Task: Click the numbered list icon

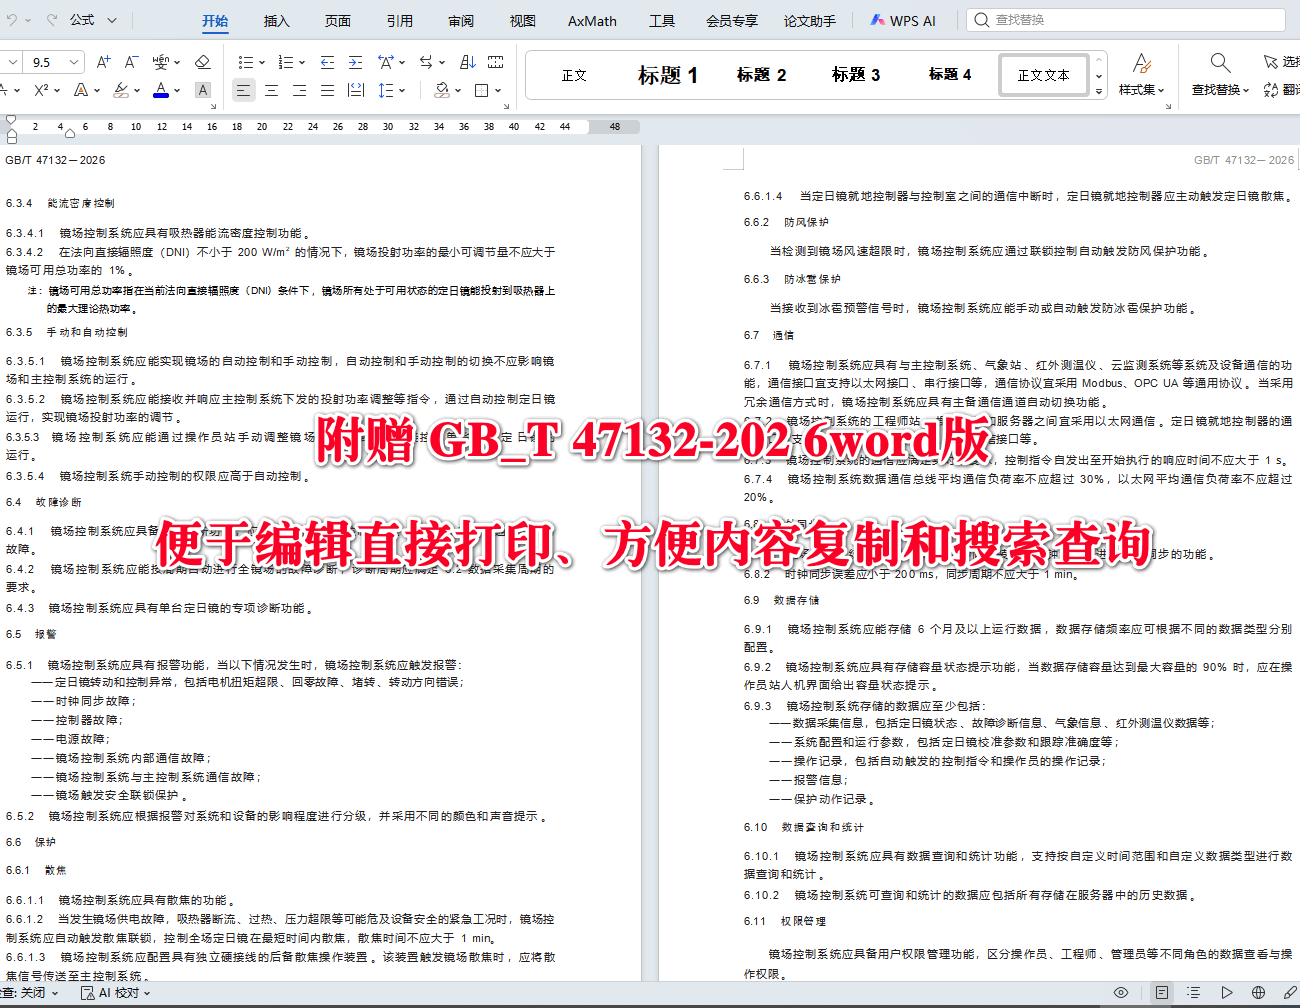Action: click(x=285, y=62)
